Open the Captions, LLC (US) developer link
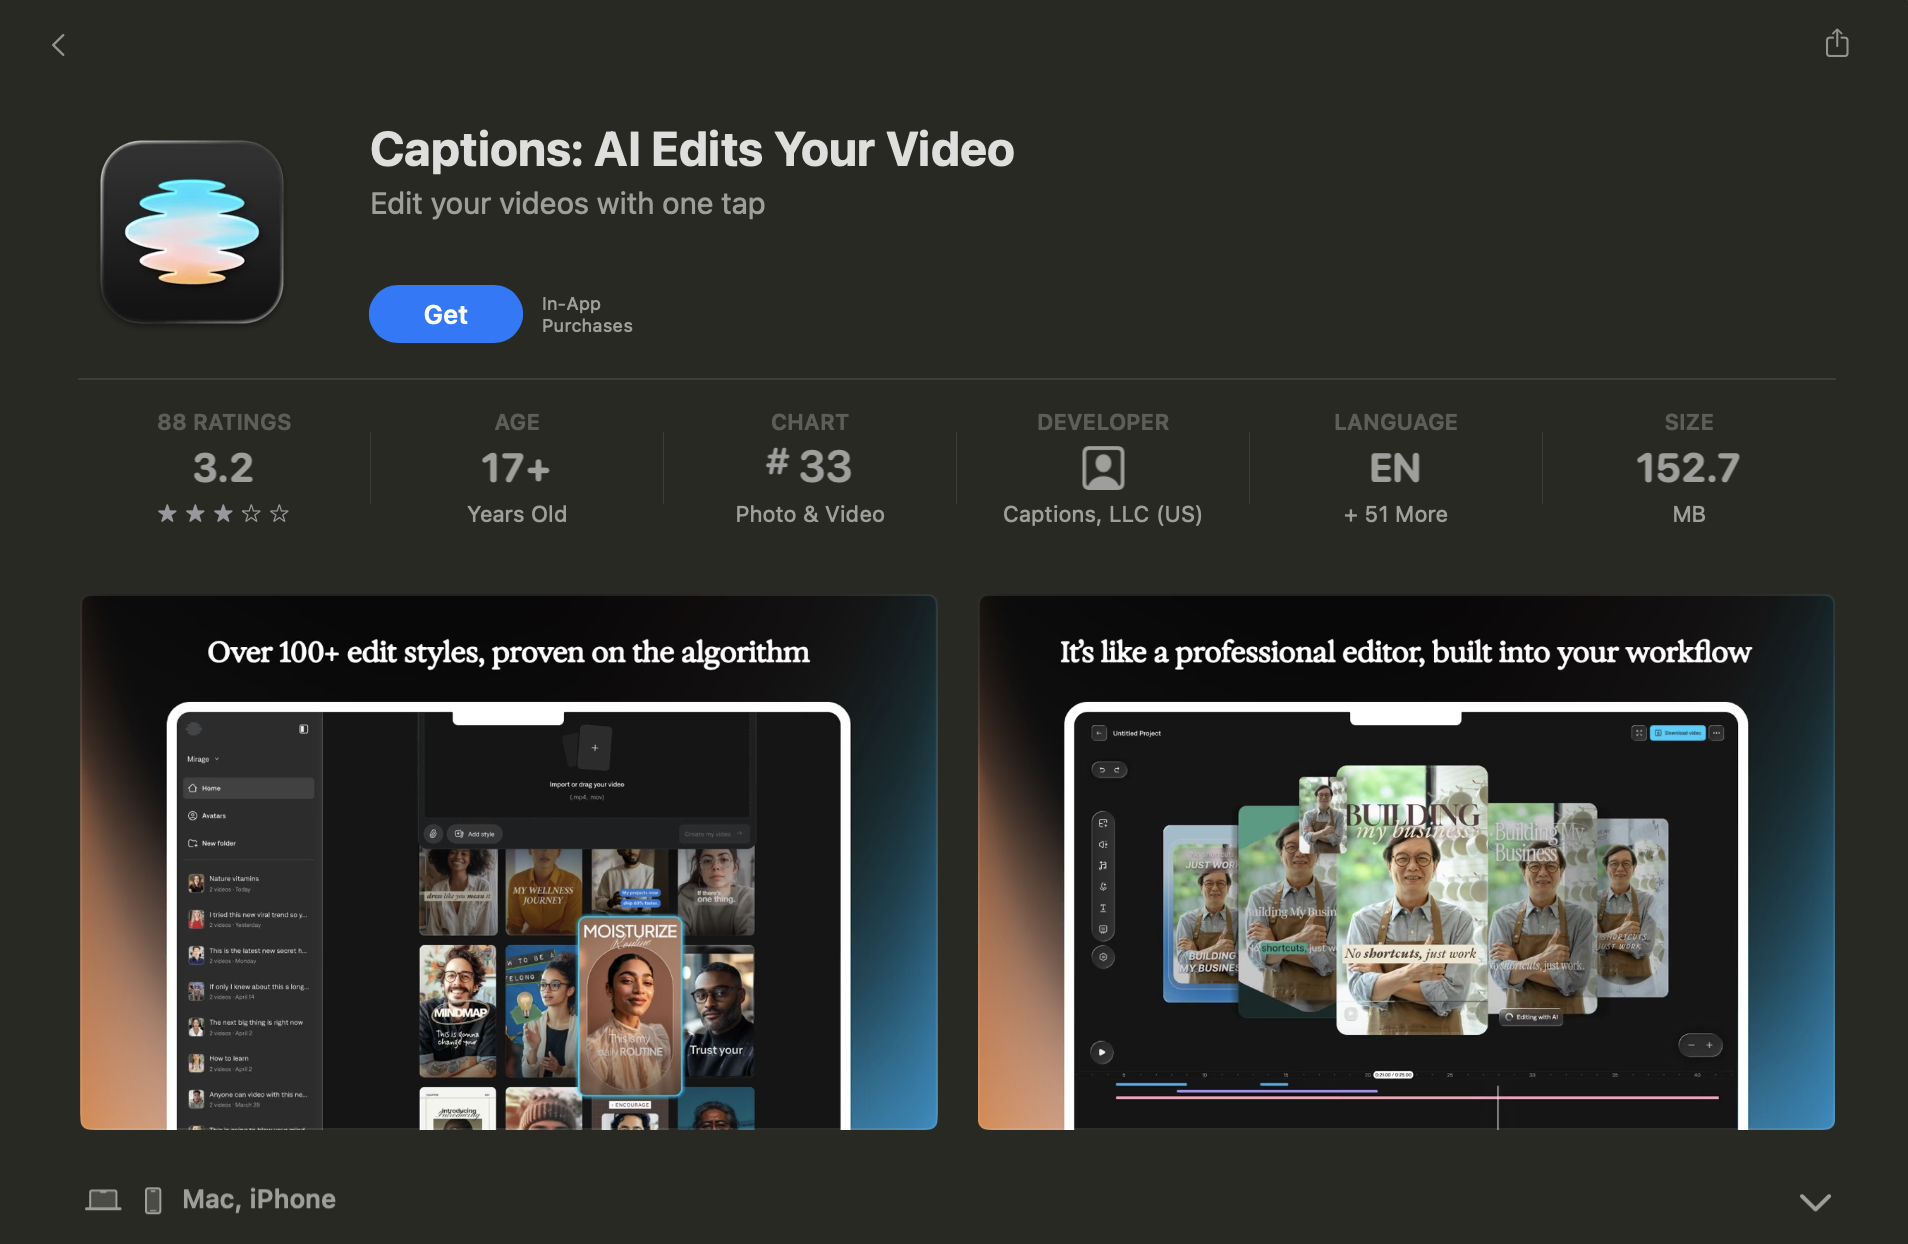The image size is (1908, 1244). pyautogui.click(x=1102, y=514)
